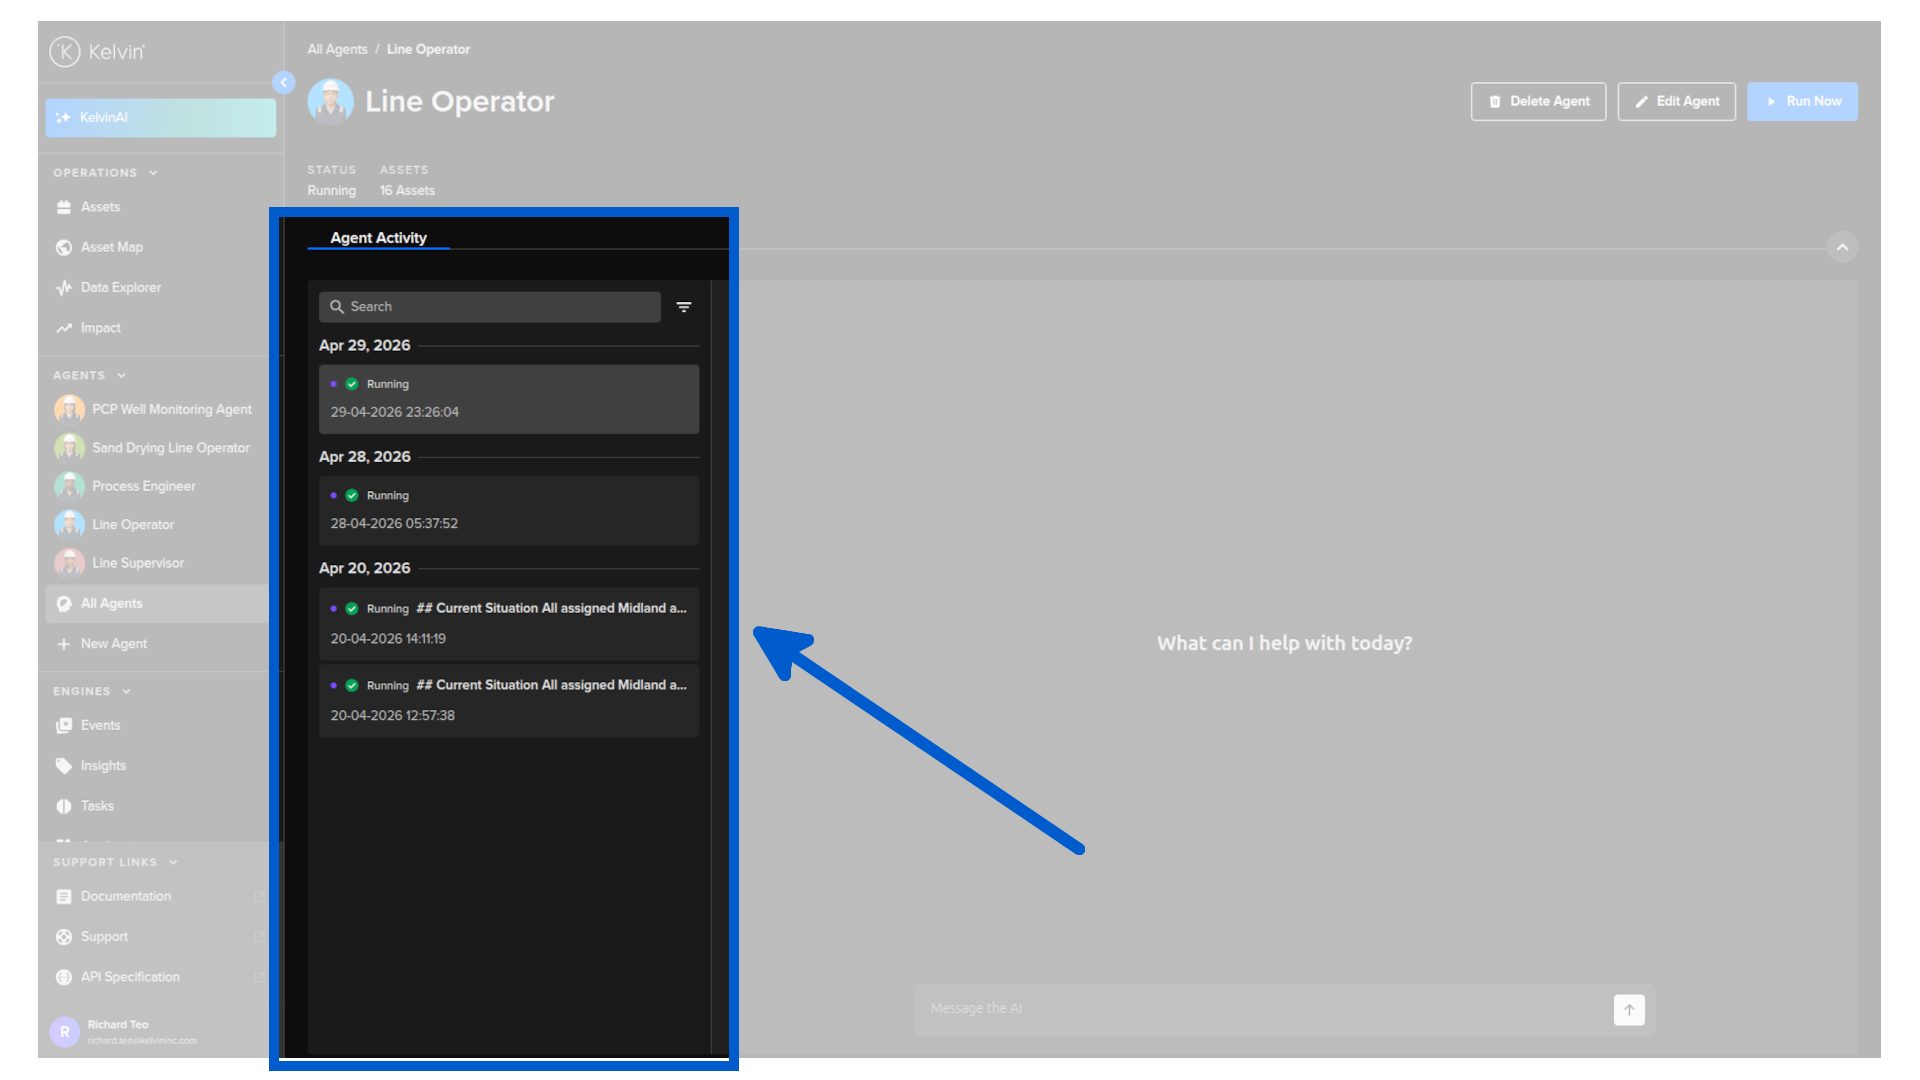The image size is (1920, 1080).
Task: Open run from 20-04-2026 12:57:38
Action: (509, 700)
